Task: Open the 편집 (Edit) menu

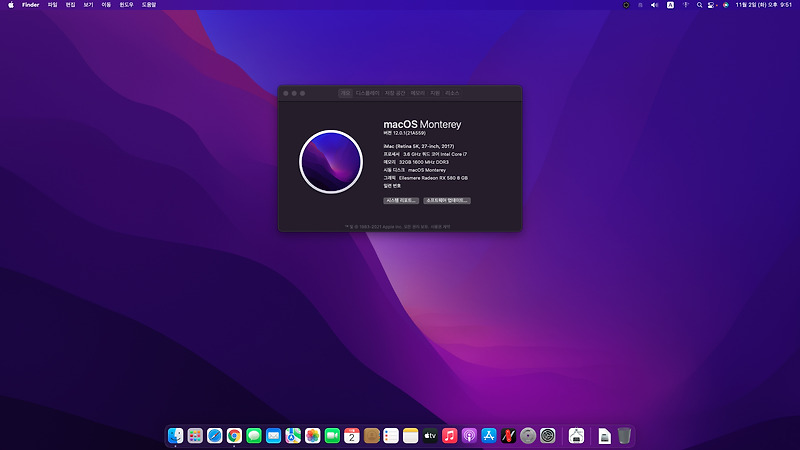Action: pos(70,5)
